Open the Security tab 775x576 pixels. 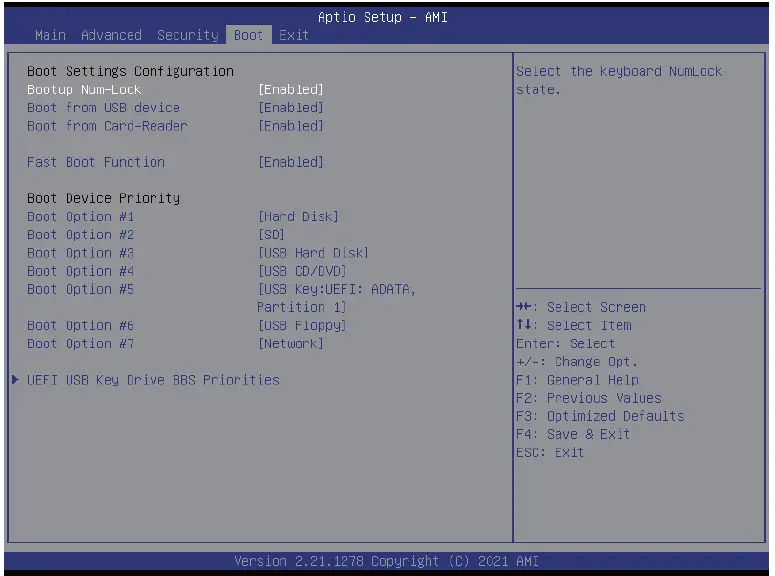188,35
